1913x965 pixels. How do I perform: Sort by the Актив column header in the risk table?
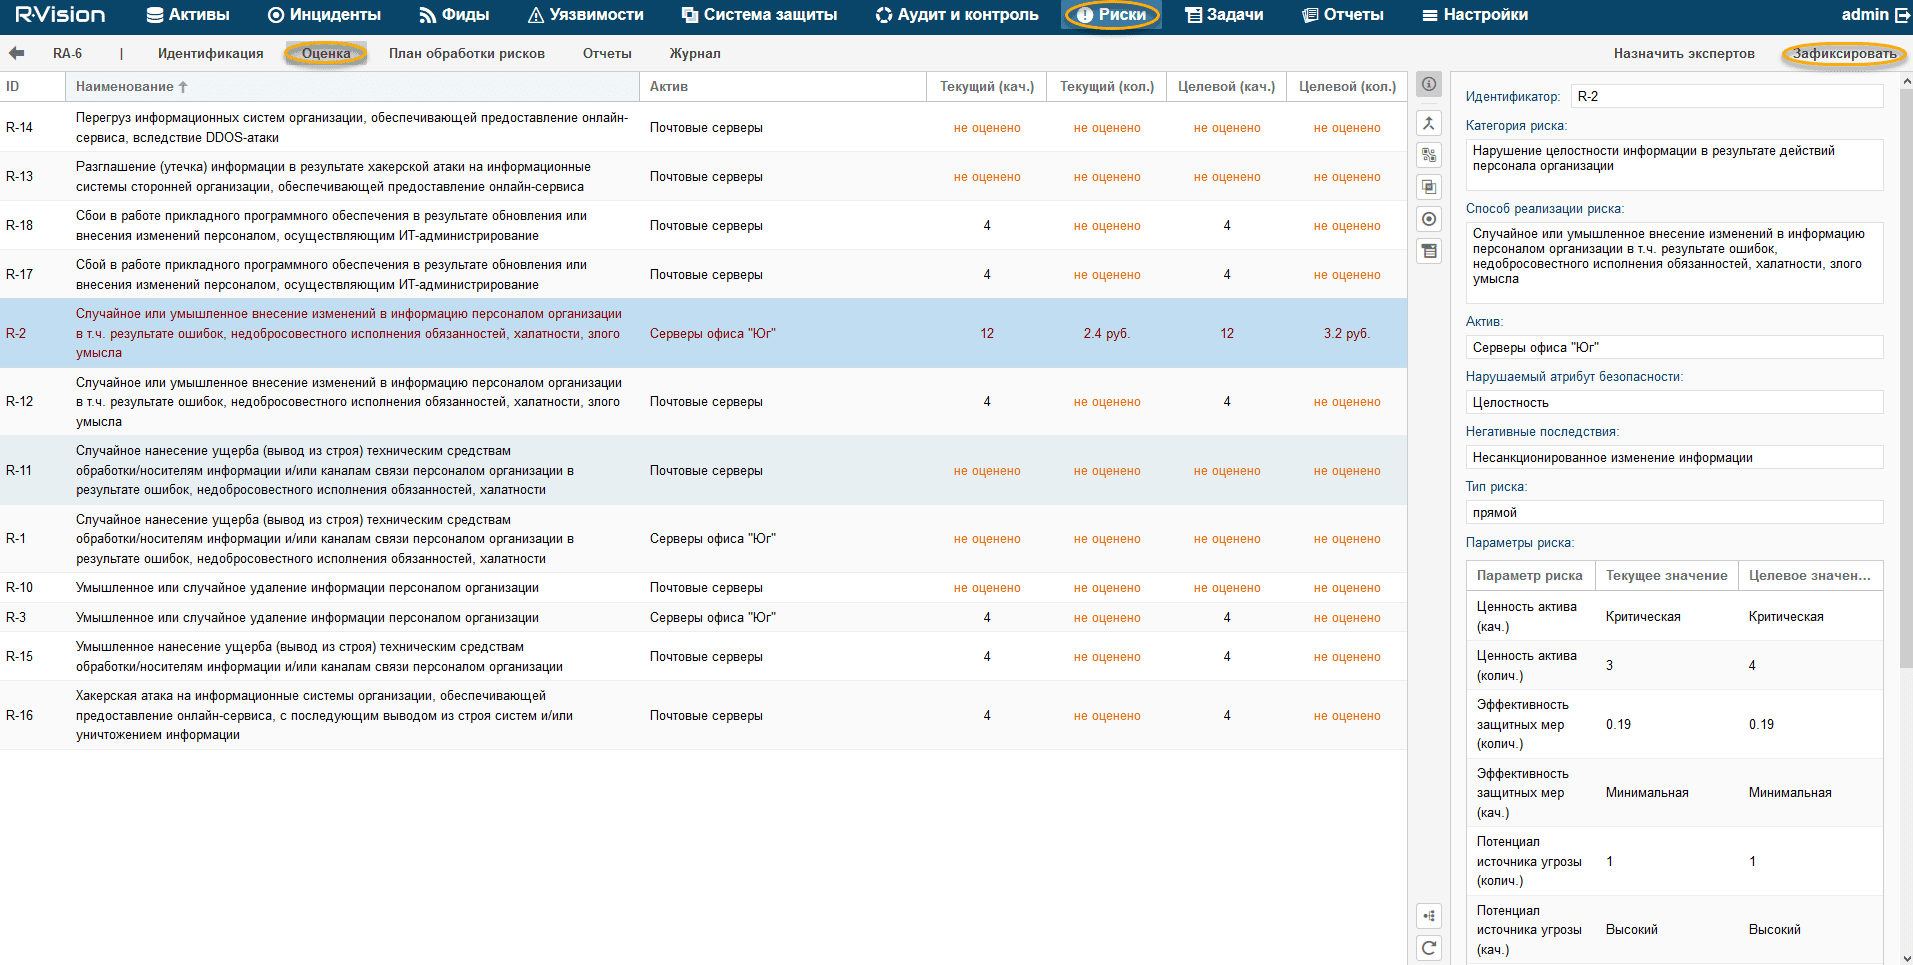pyautogui.click(x=783, y=87)
